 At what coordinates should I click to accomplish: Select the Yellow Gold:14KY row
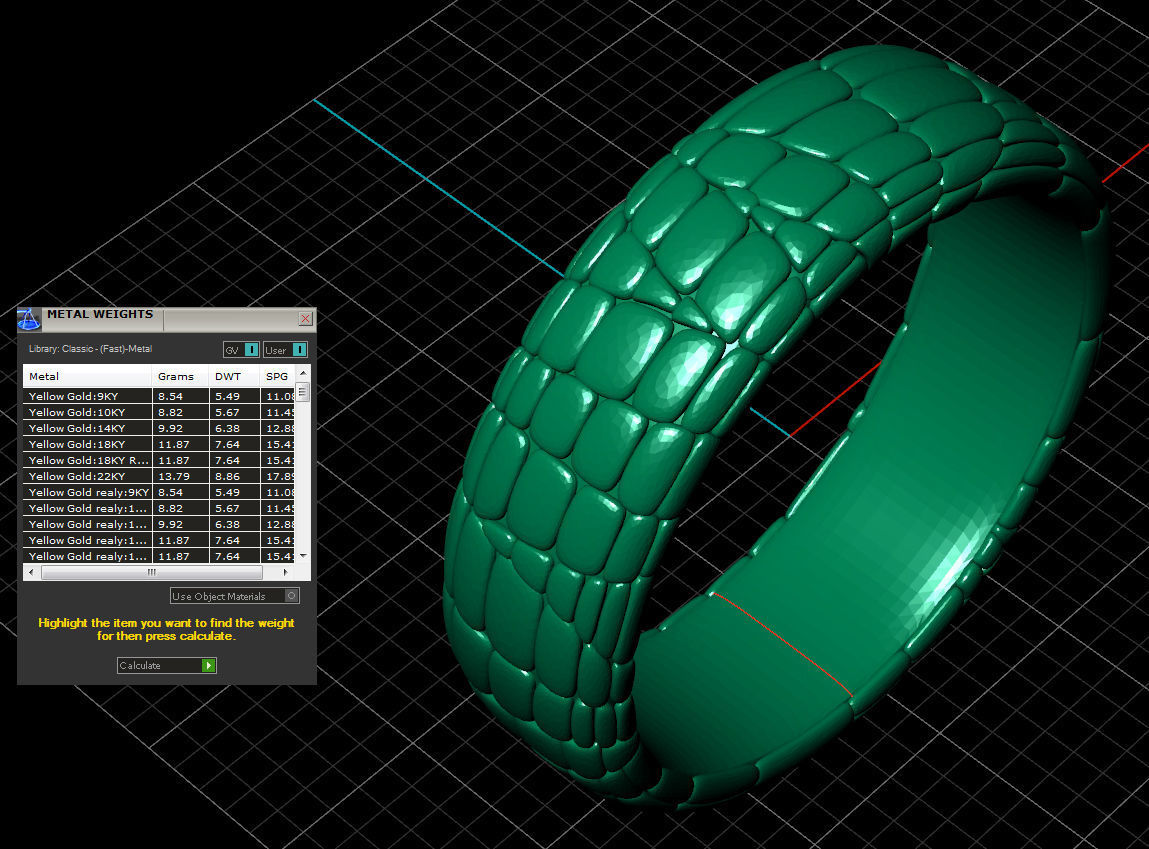pyautogui.click(x=159, y=429)
